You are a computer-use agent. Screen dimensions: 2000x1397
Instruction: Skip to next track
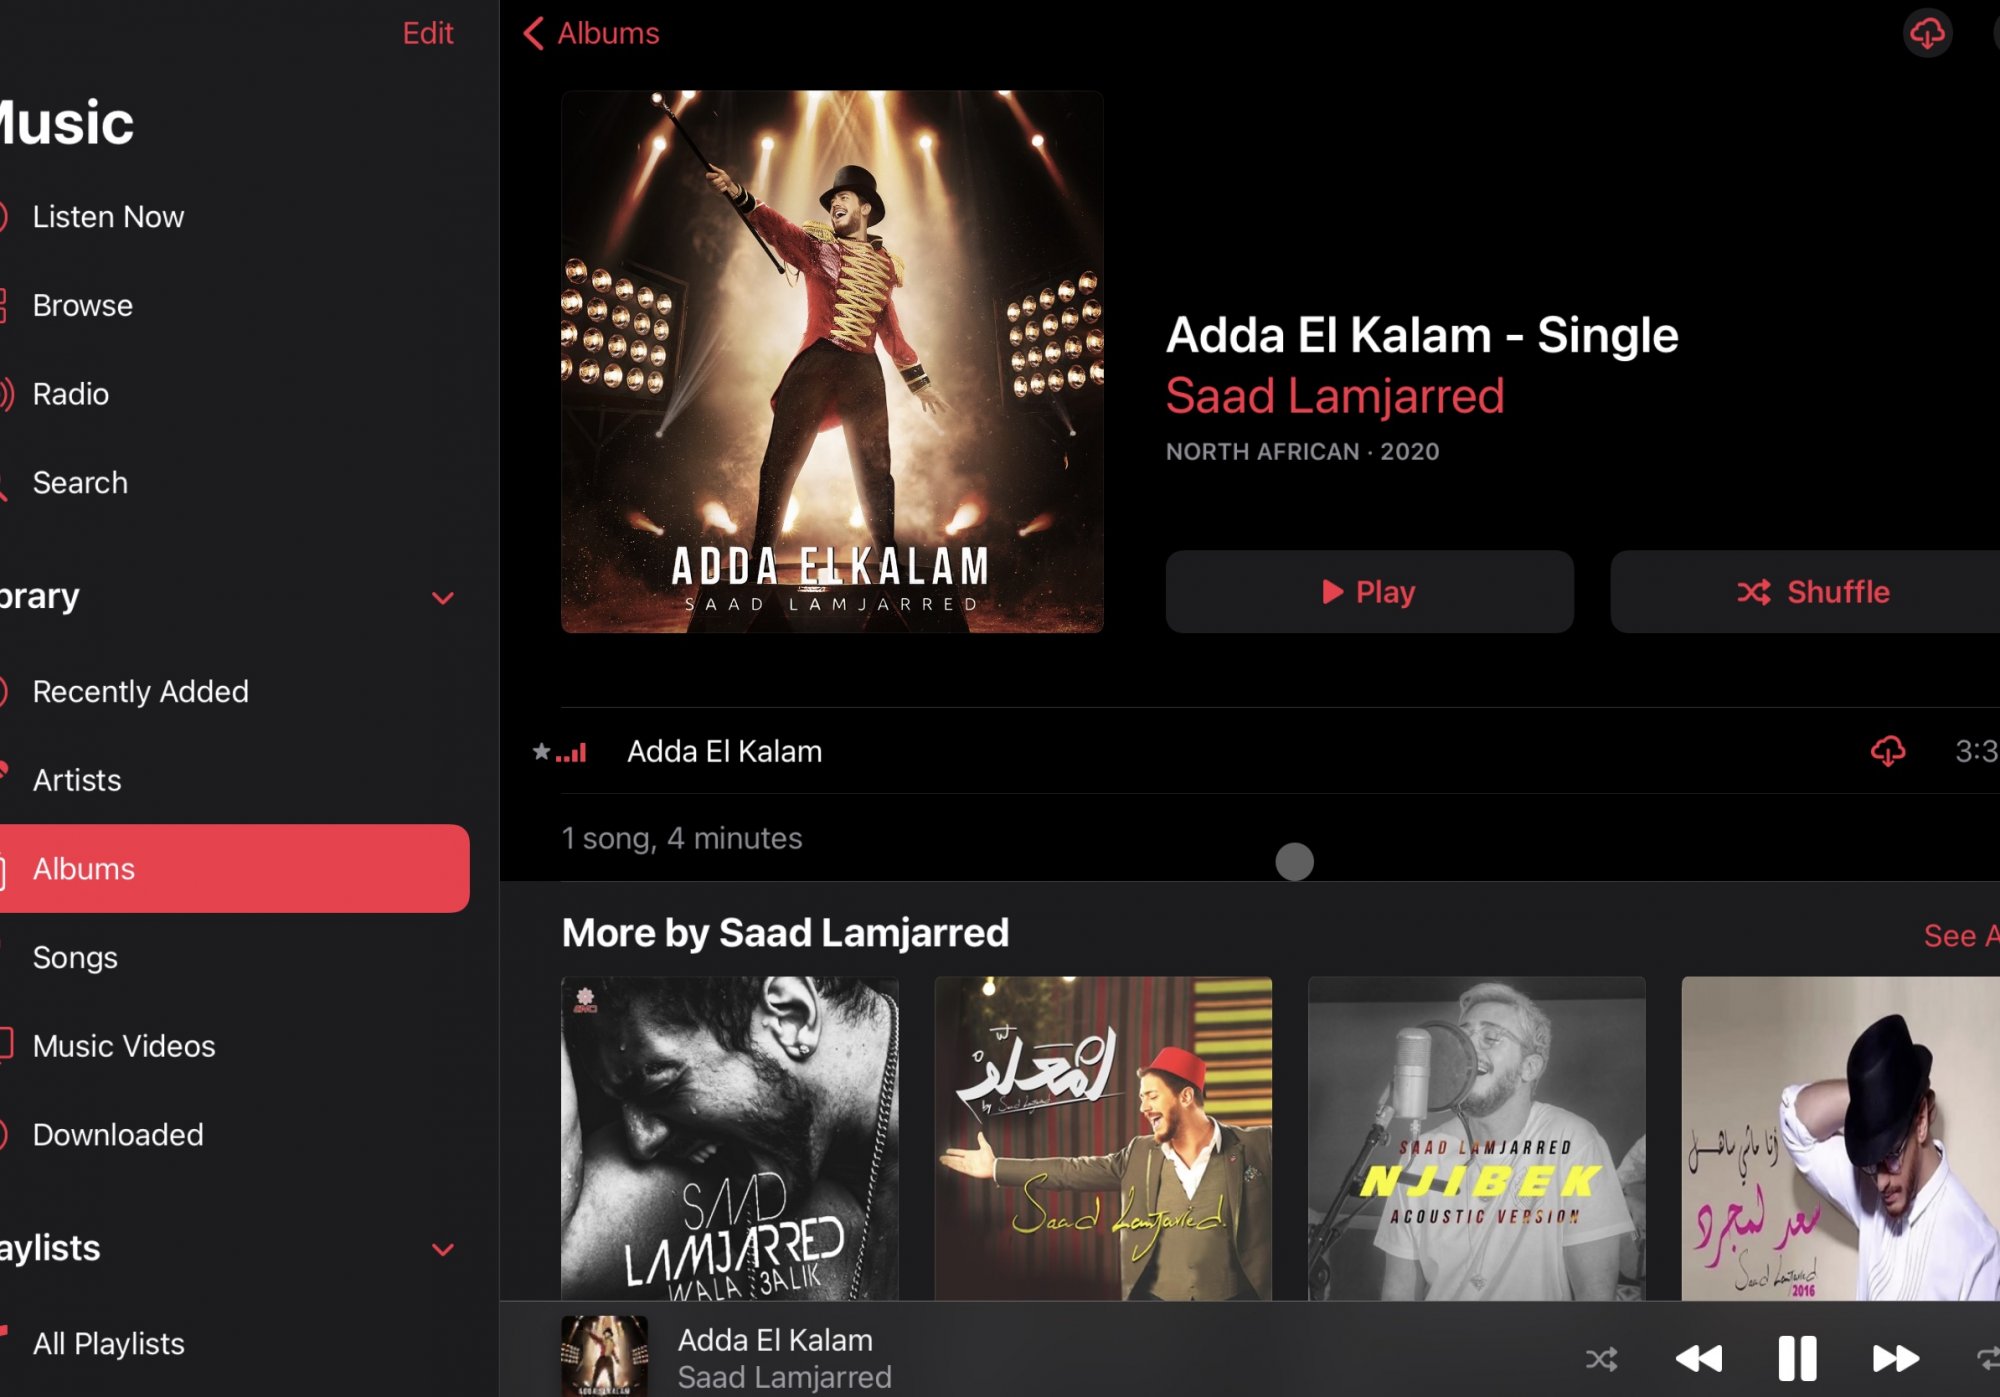tap(1895, 1358)
